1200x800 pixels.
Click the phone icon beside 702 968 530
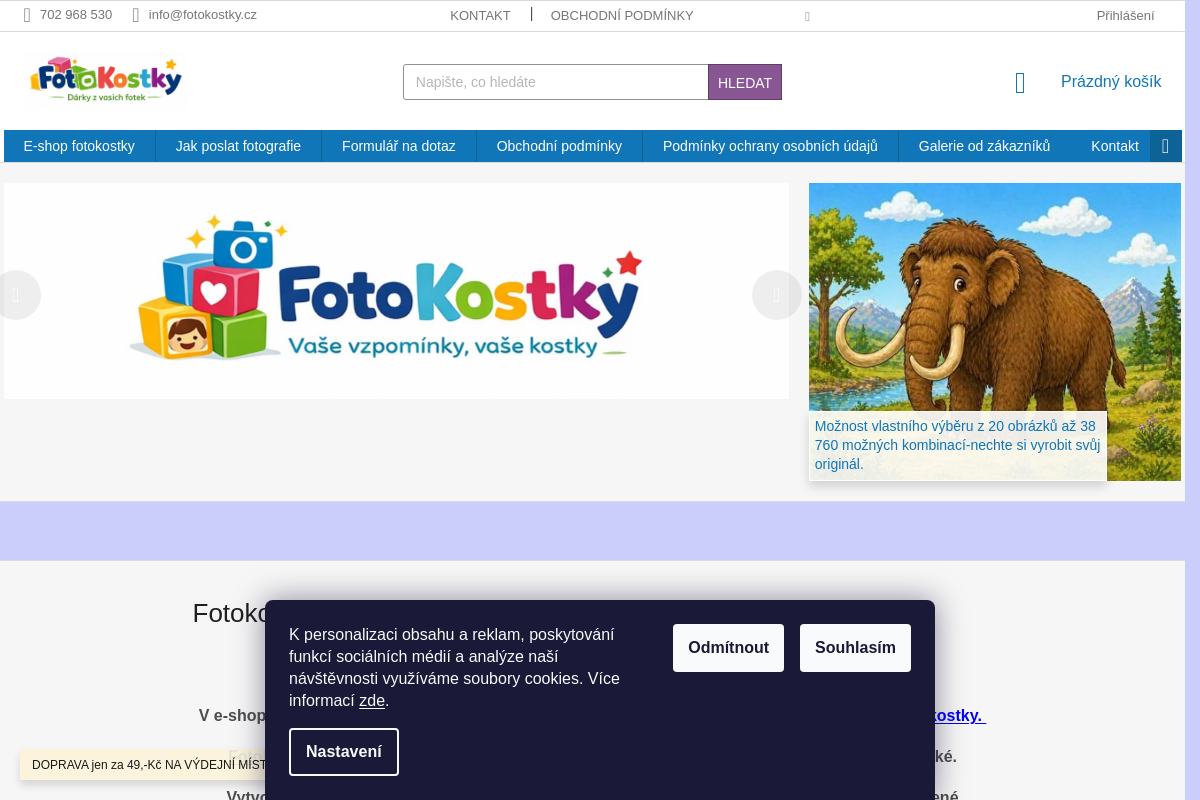click(27, 15)
